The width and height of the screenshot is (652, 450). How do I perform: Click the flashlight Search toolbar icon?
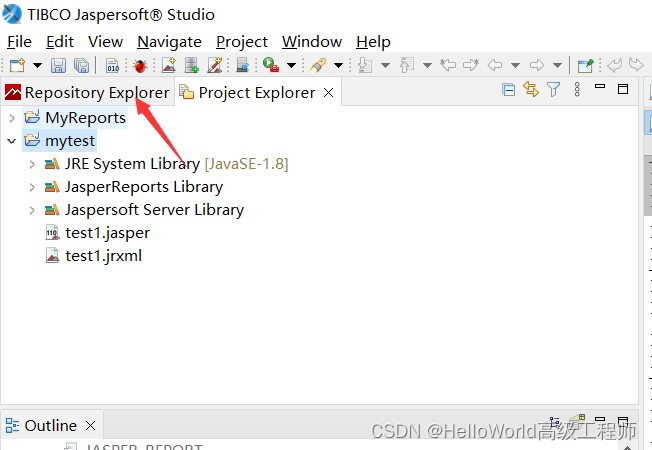click(x=318, y=65)
